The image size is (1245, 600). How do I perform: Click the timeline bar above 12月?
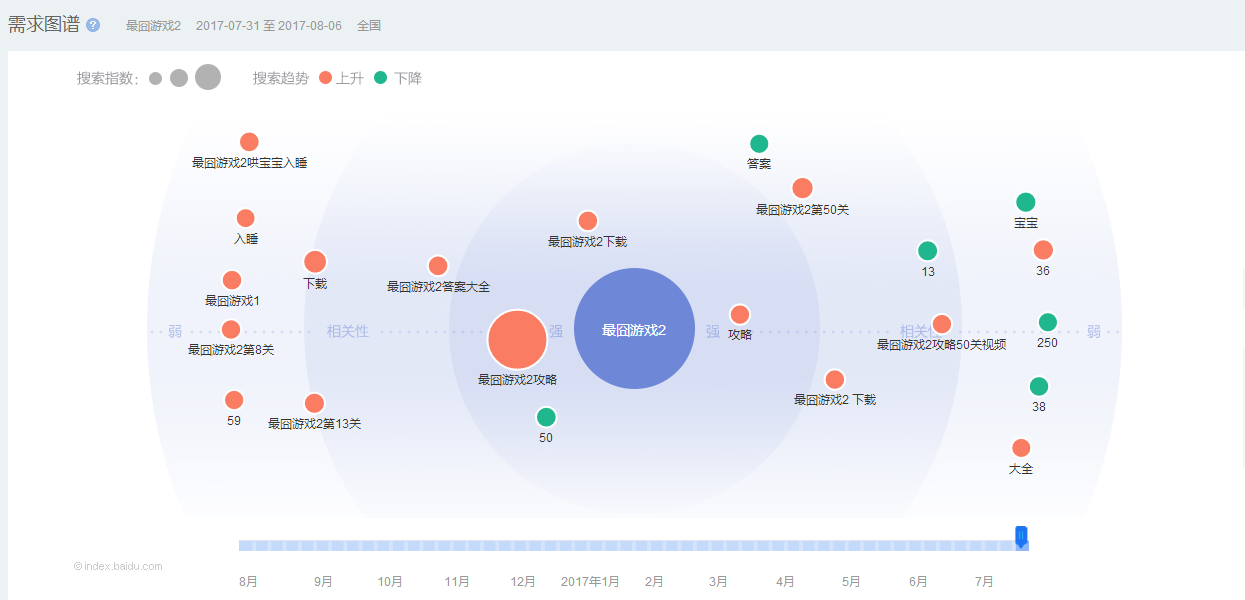[x=523, y=545]
